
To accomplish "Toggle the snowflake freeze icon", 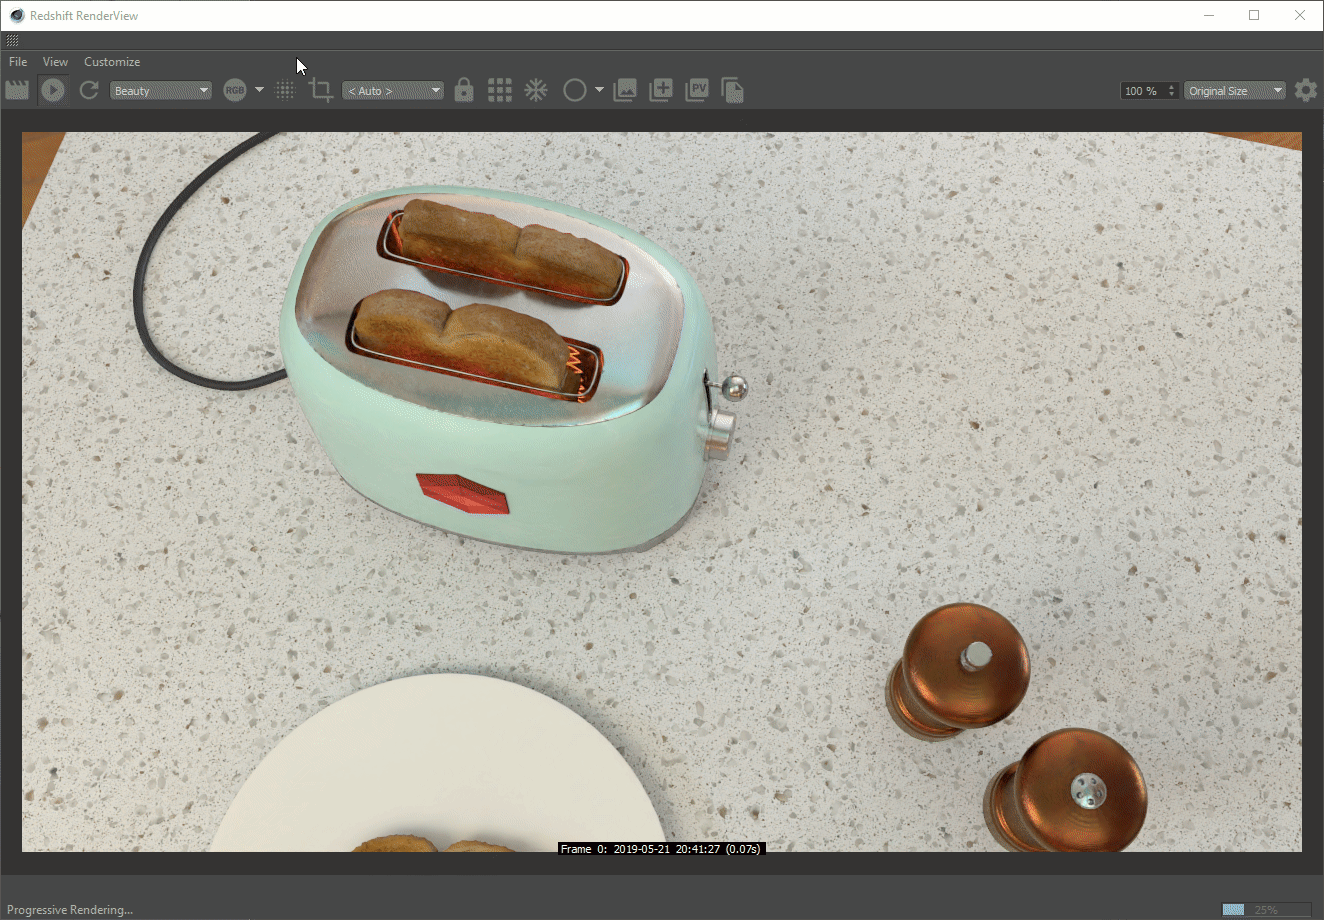I will point(536,90).
